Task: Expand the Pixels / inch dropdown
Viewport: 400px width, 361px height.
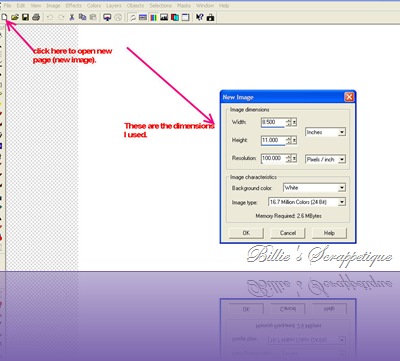Action: tap(342, 160)
